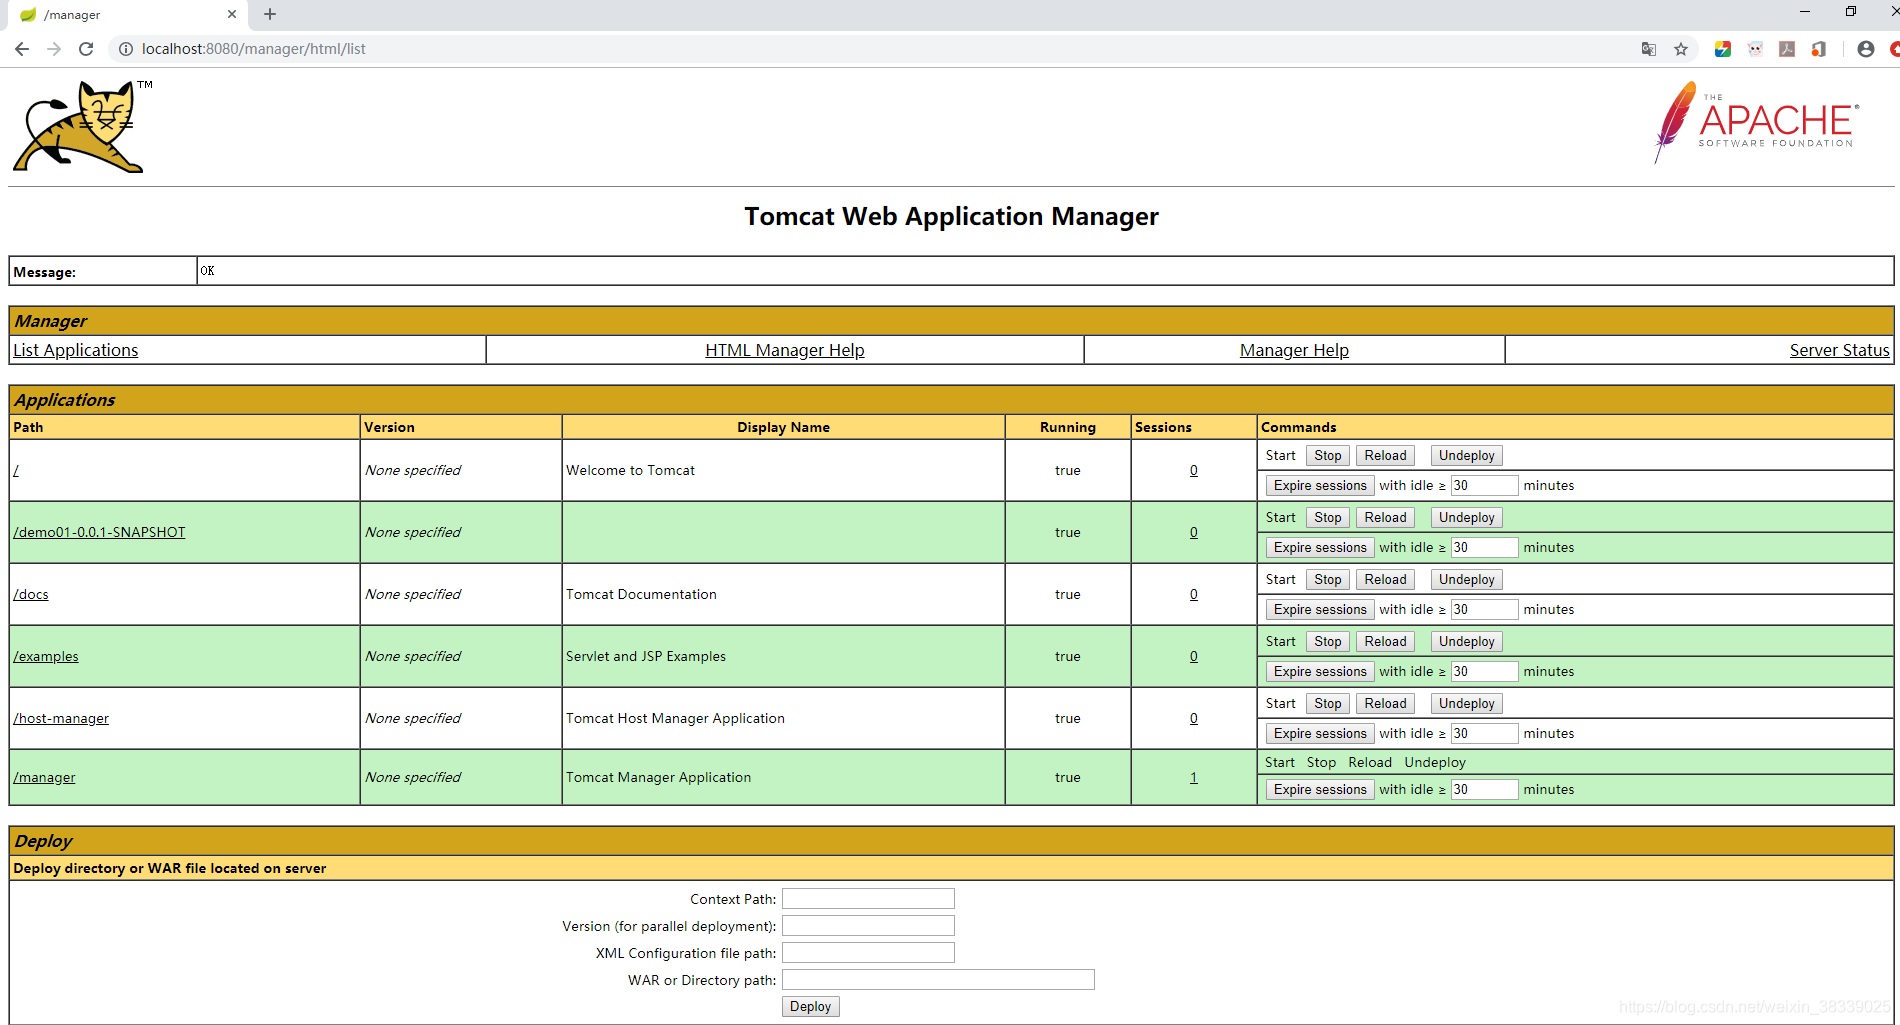Open HTML Manager Help link

[785, 350]
